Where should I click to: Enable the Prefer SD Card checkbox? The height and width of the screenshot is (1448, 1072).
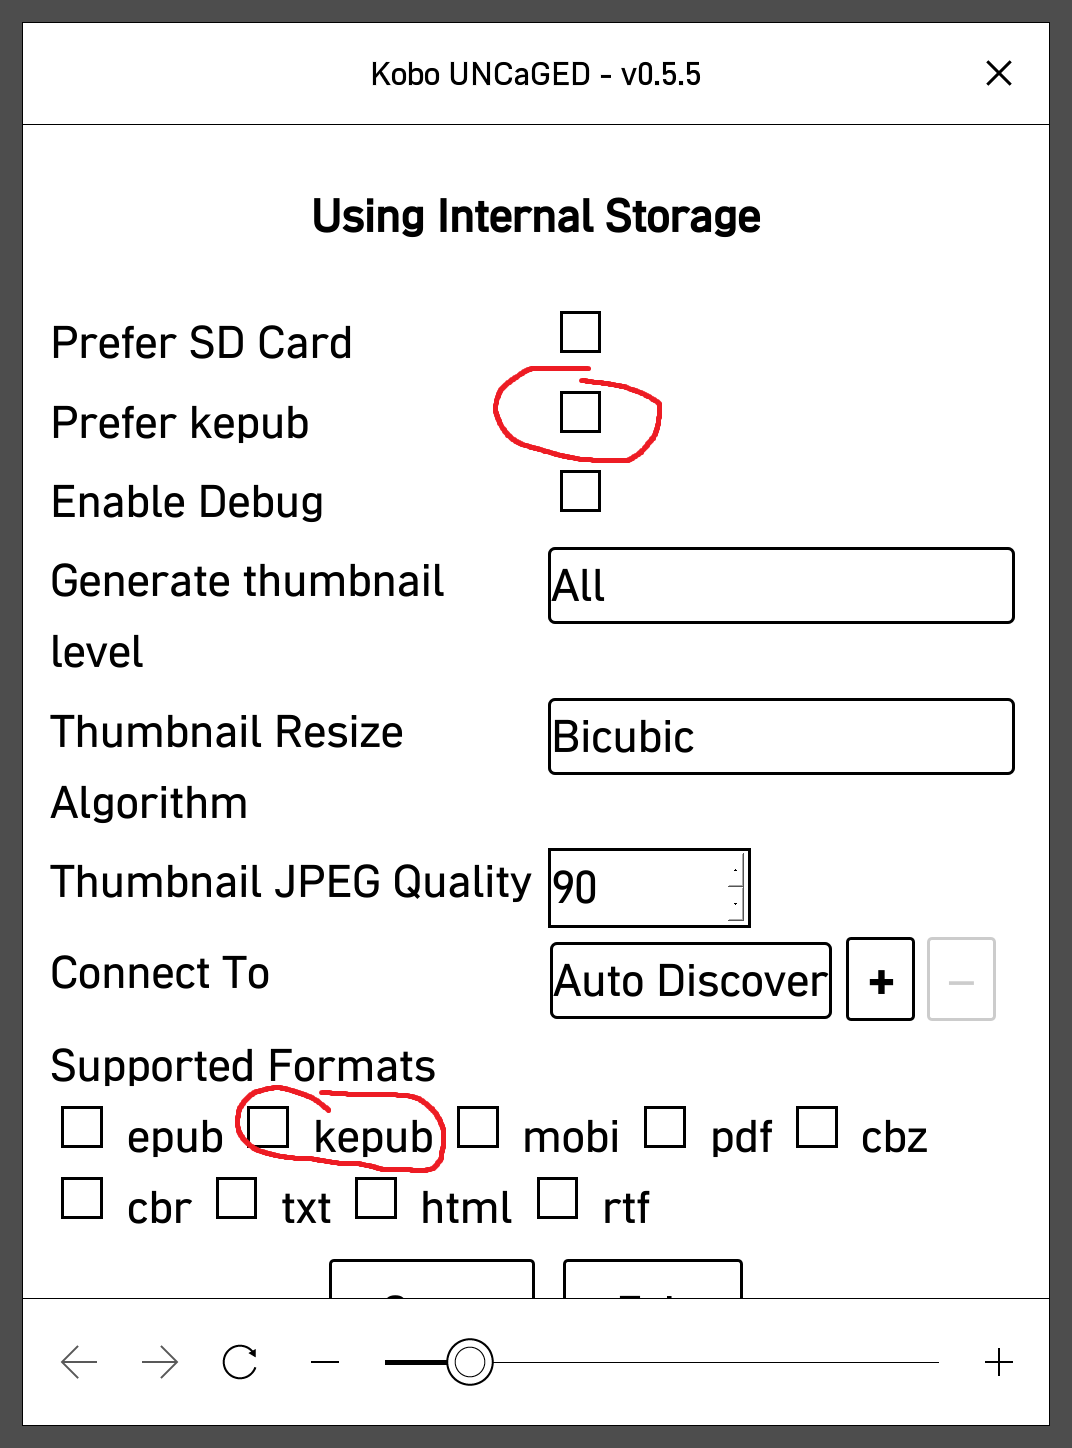(x=580, y=332)
